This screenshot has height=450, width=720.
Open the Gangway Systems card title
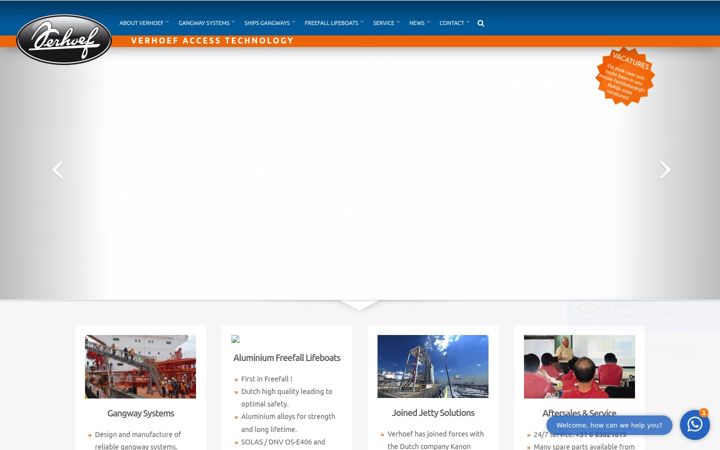pyautogui.click(x=141, y=413)
